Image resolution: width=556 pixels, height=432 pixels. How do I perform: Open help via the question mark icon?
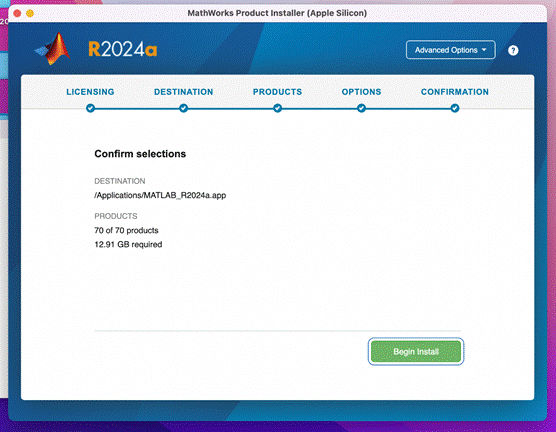513,50
